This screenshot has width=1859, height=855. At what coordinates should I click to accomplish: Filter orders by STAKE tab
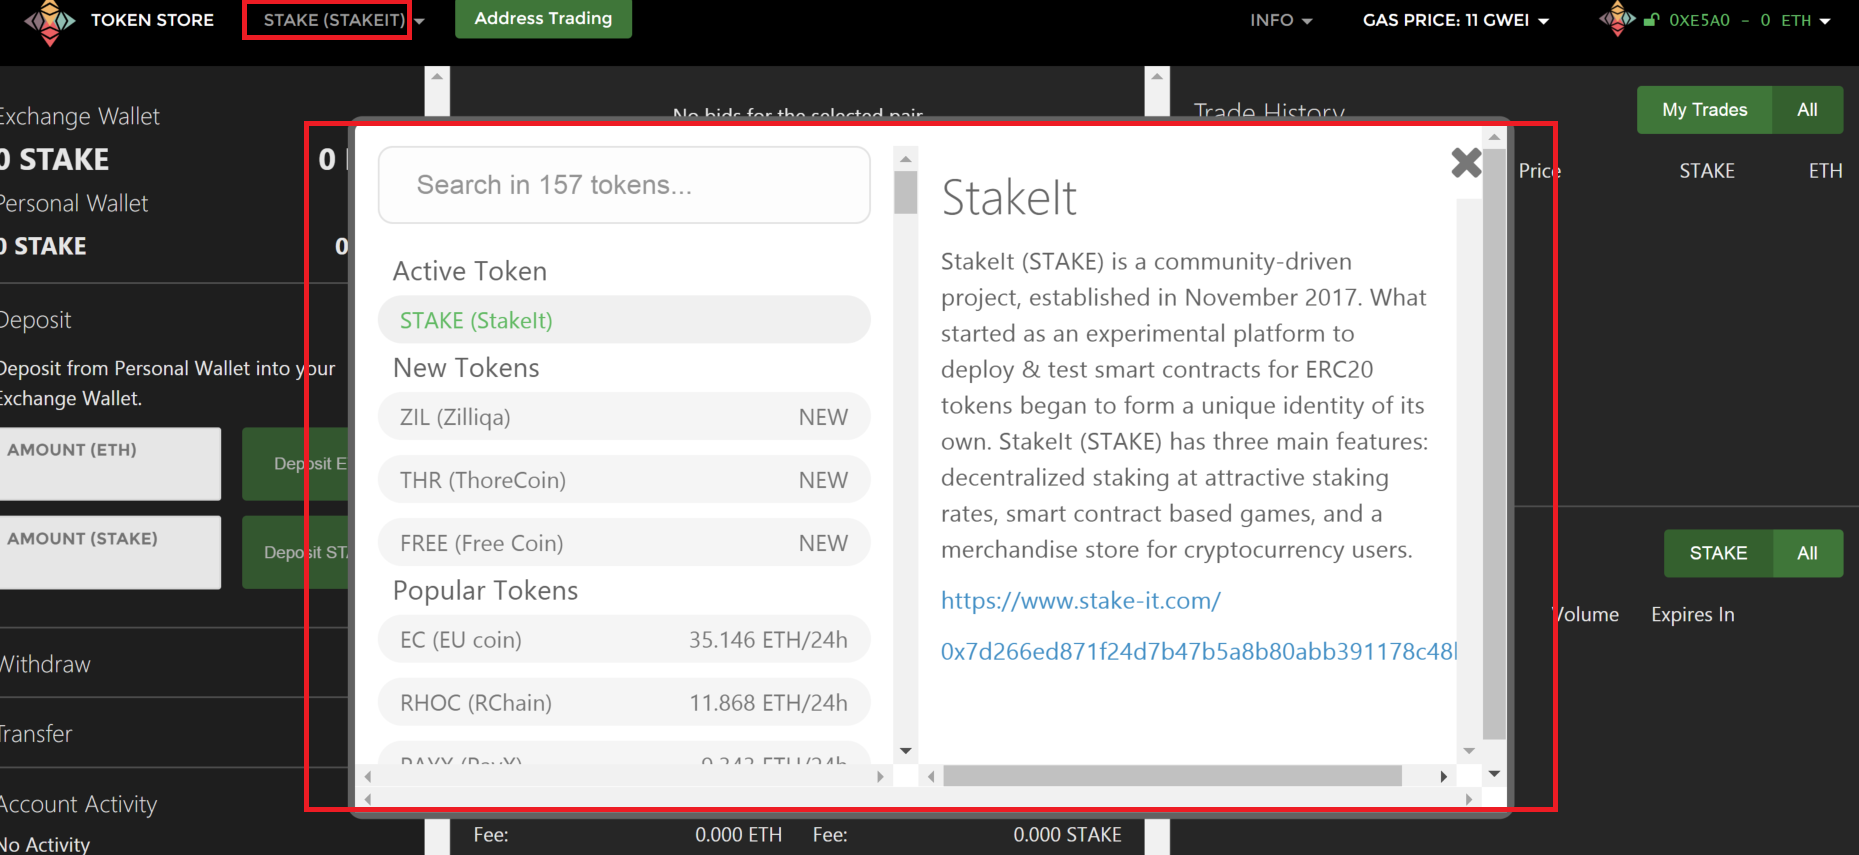click(x=1718, y=553)
